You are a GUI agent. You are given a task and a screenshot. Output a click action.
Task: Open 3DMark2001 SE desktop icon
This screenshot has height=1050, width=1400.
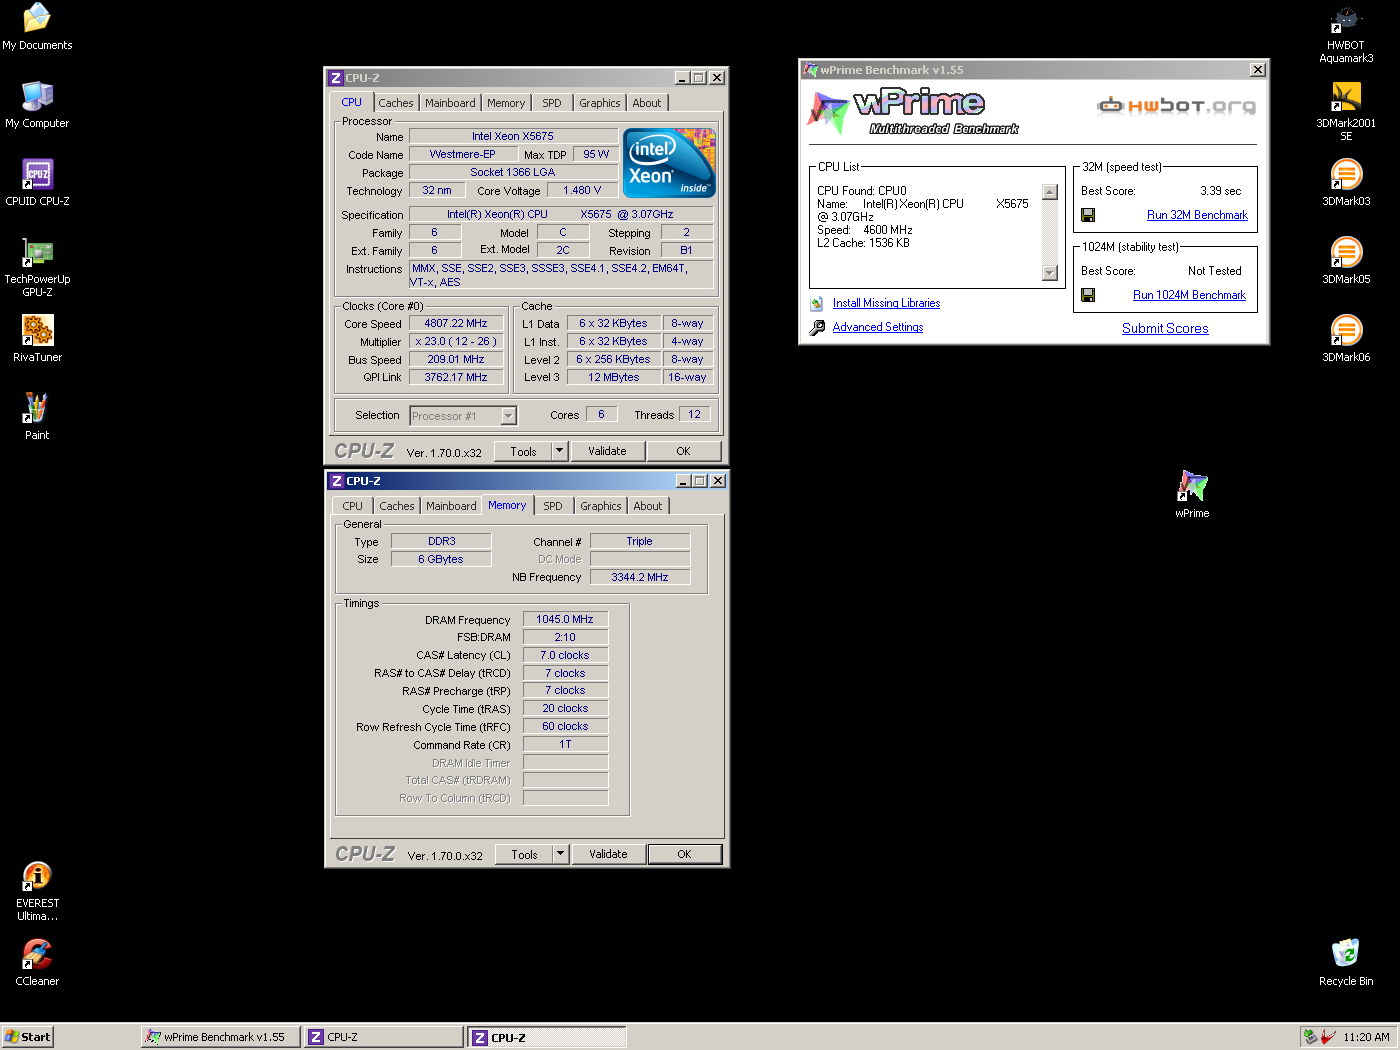click(1346, 111)
